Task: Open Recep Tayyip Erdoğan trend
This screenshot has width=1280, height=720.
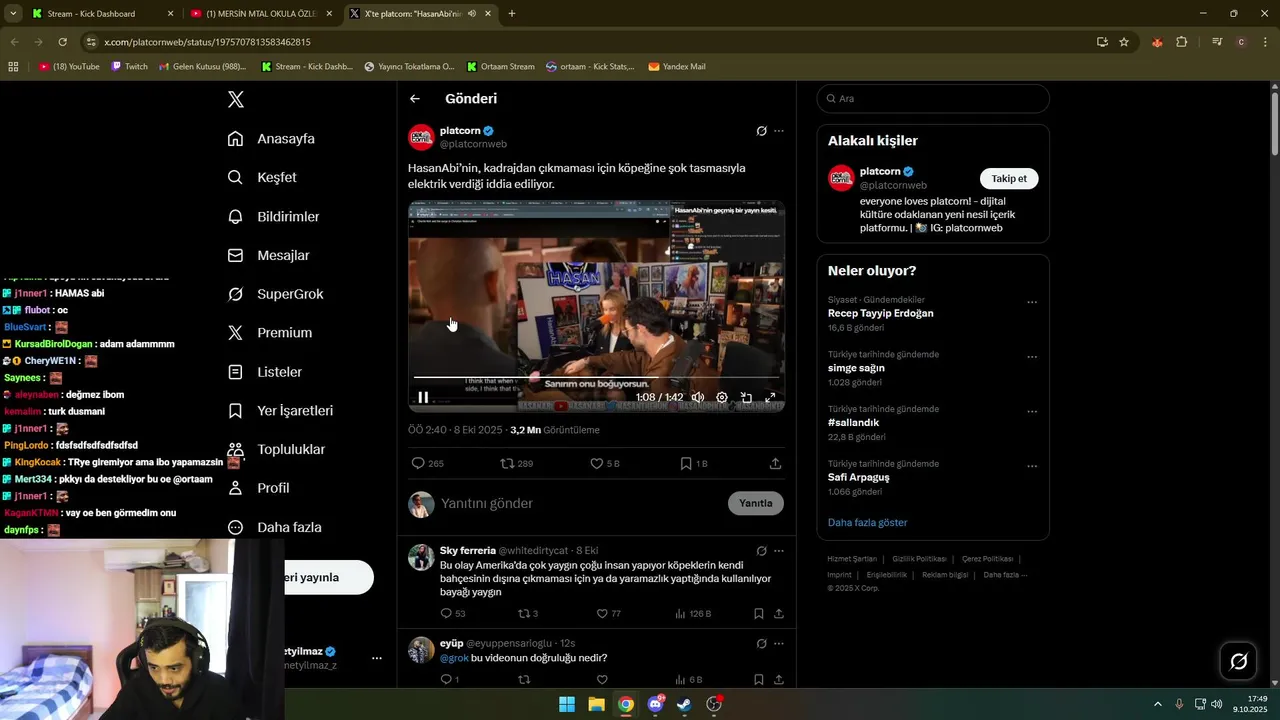Action: pos(880,313)
